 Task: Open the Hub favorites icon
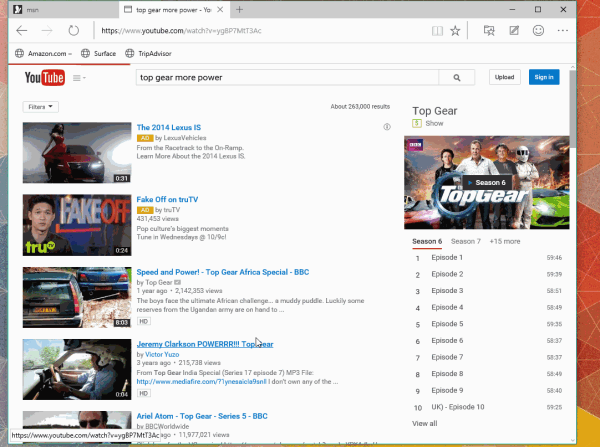click(x=489, y=31)
